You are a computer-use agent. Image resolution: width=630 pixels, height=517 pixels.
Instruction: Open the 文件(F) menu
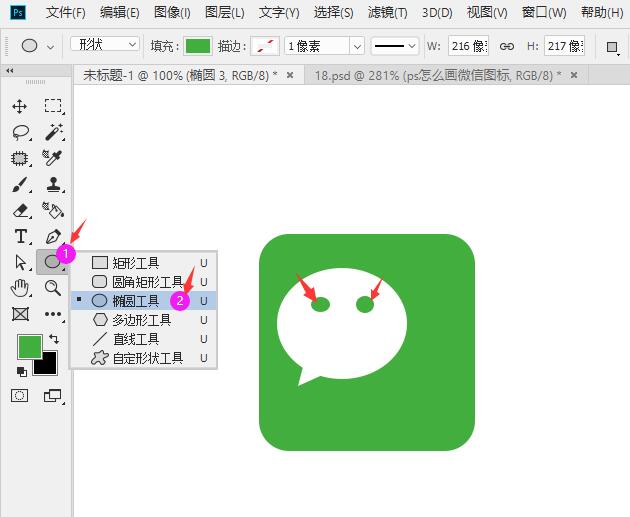(x=65, y=12)
